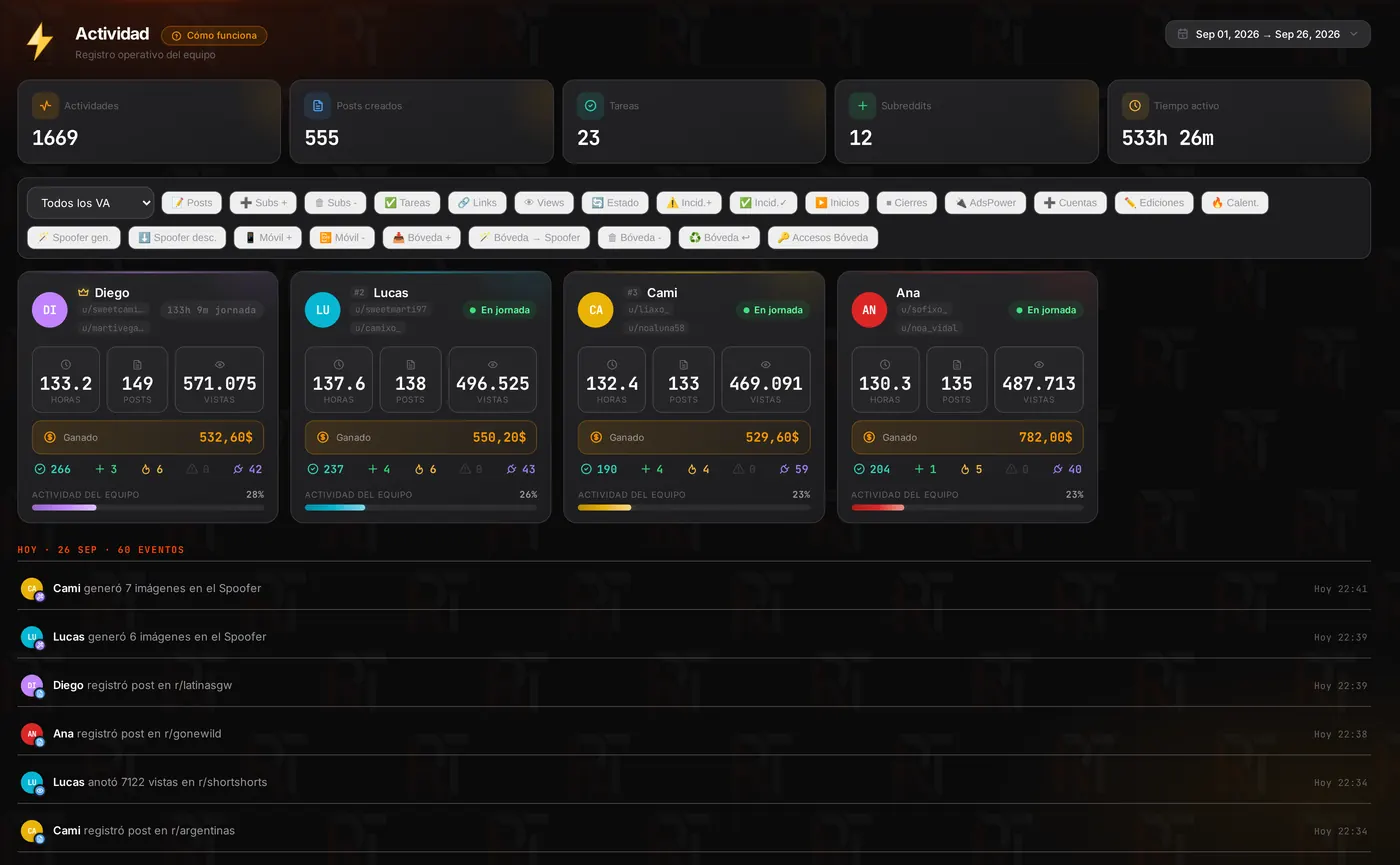Screen dimensions: 1400x865
Task: Toggle the AdsPower filter chip
Action: 985,203
